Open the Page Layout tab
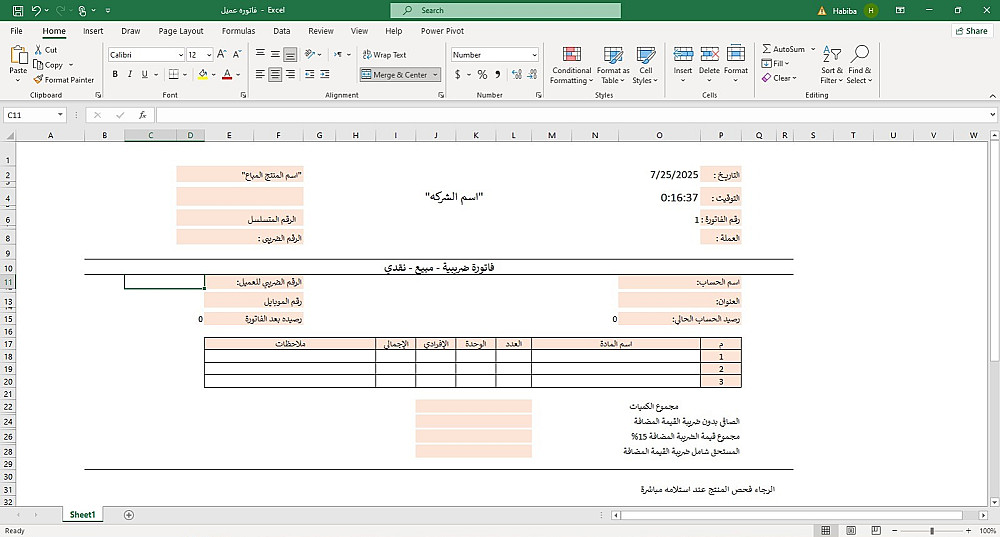1000x537 pixels. pyautogui.click(x=181, y=31)
